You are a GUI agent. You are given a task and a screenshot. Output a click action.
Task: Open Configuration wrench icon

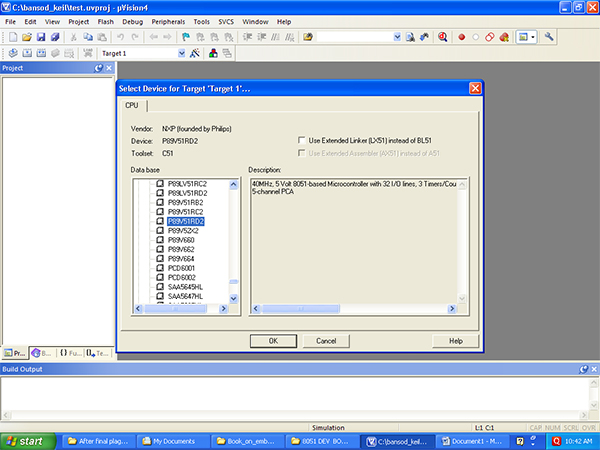549,37
